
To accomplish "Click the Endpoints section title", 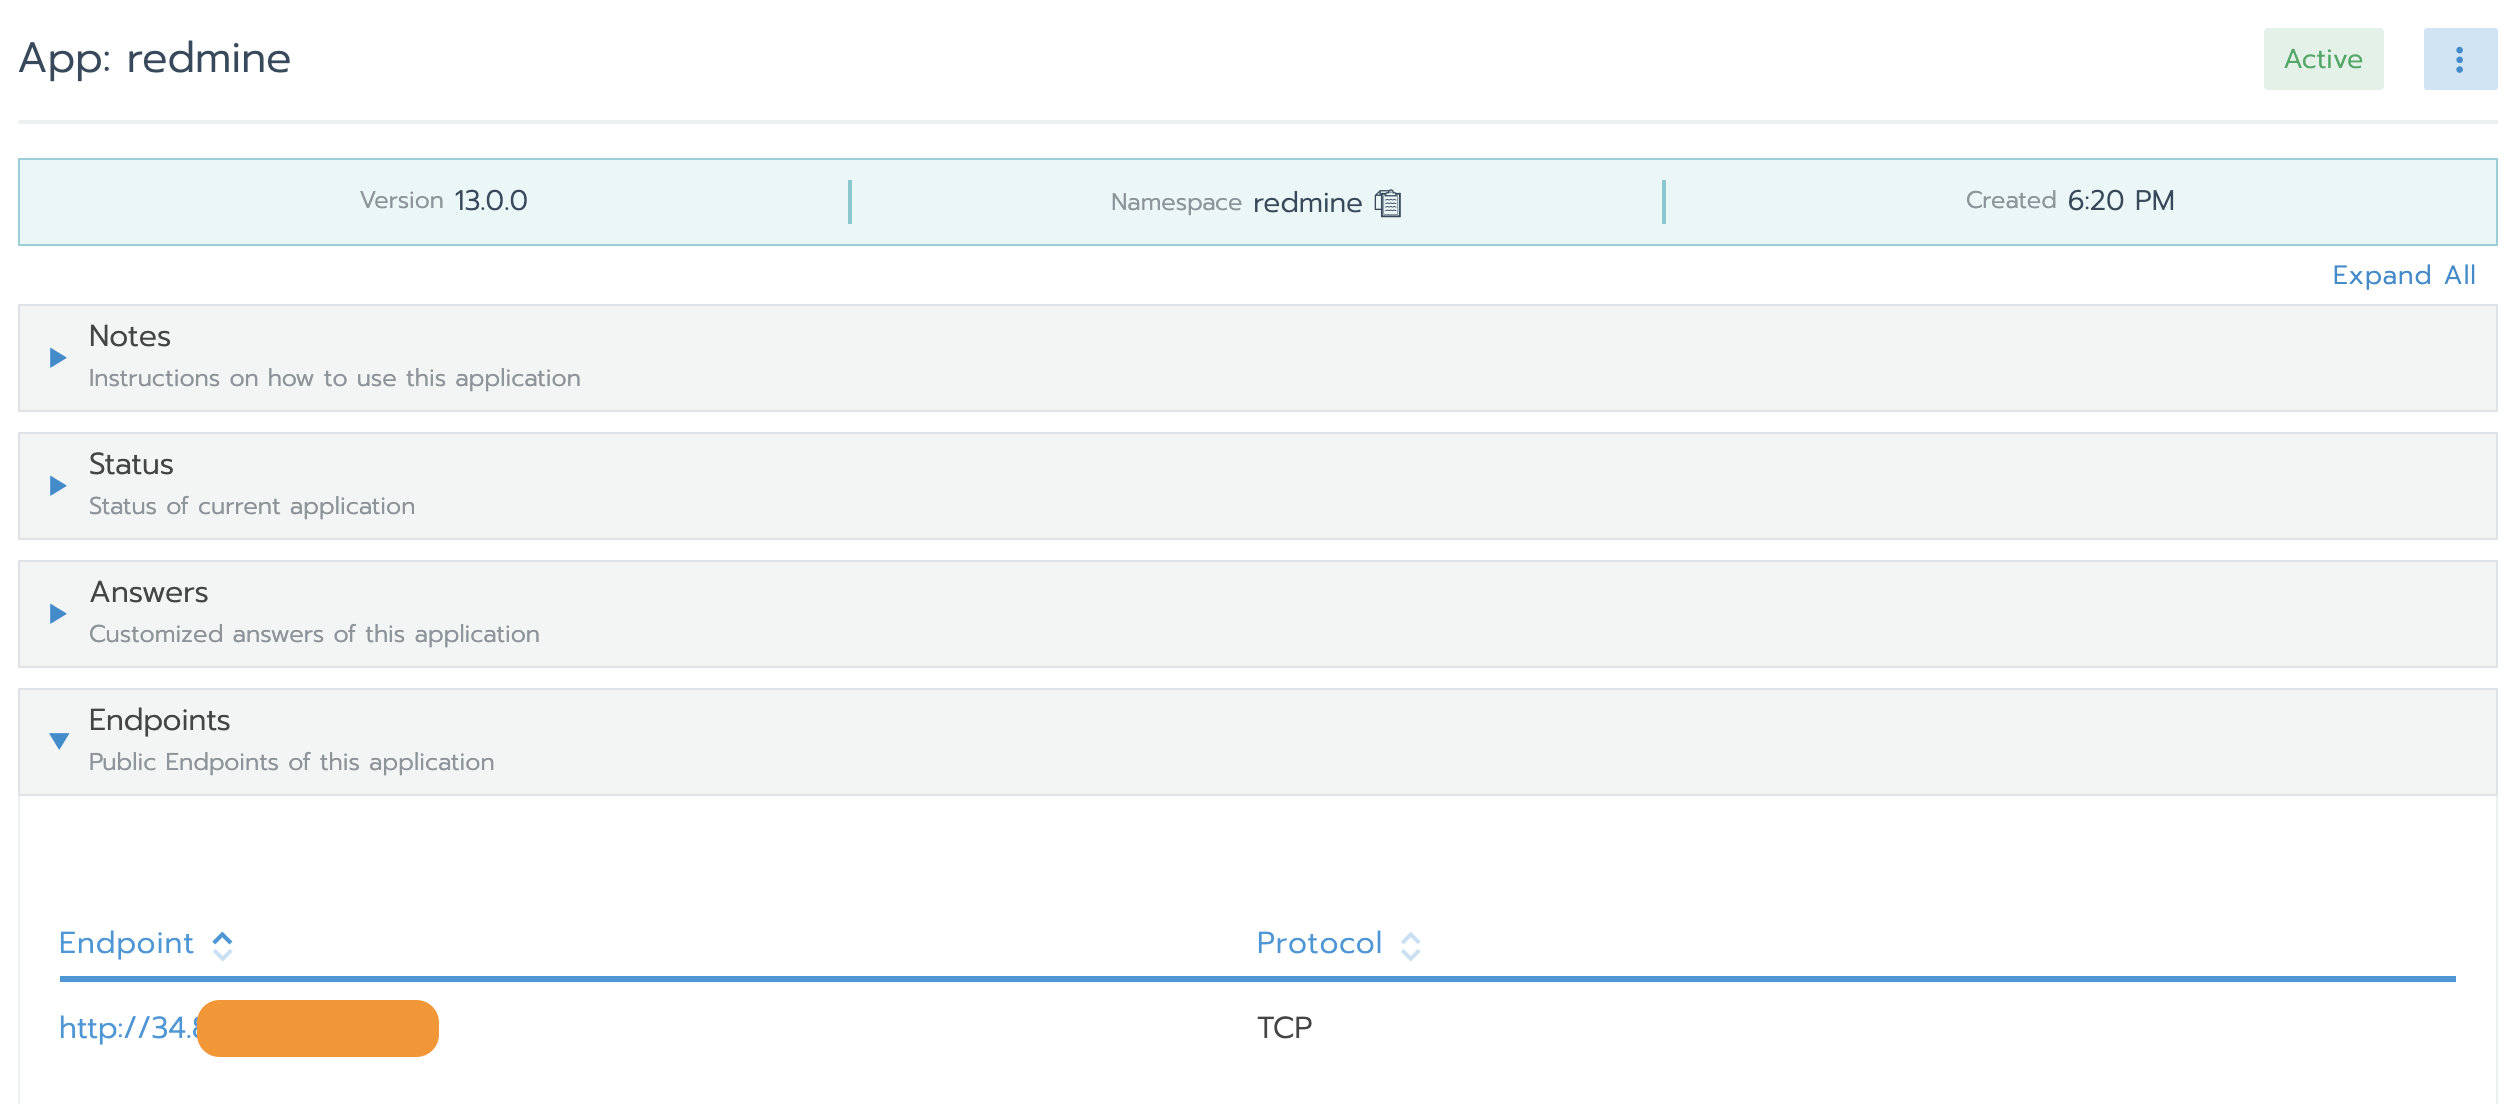I will click(159, 720).
